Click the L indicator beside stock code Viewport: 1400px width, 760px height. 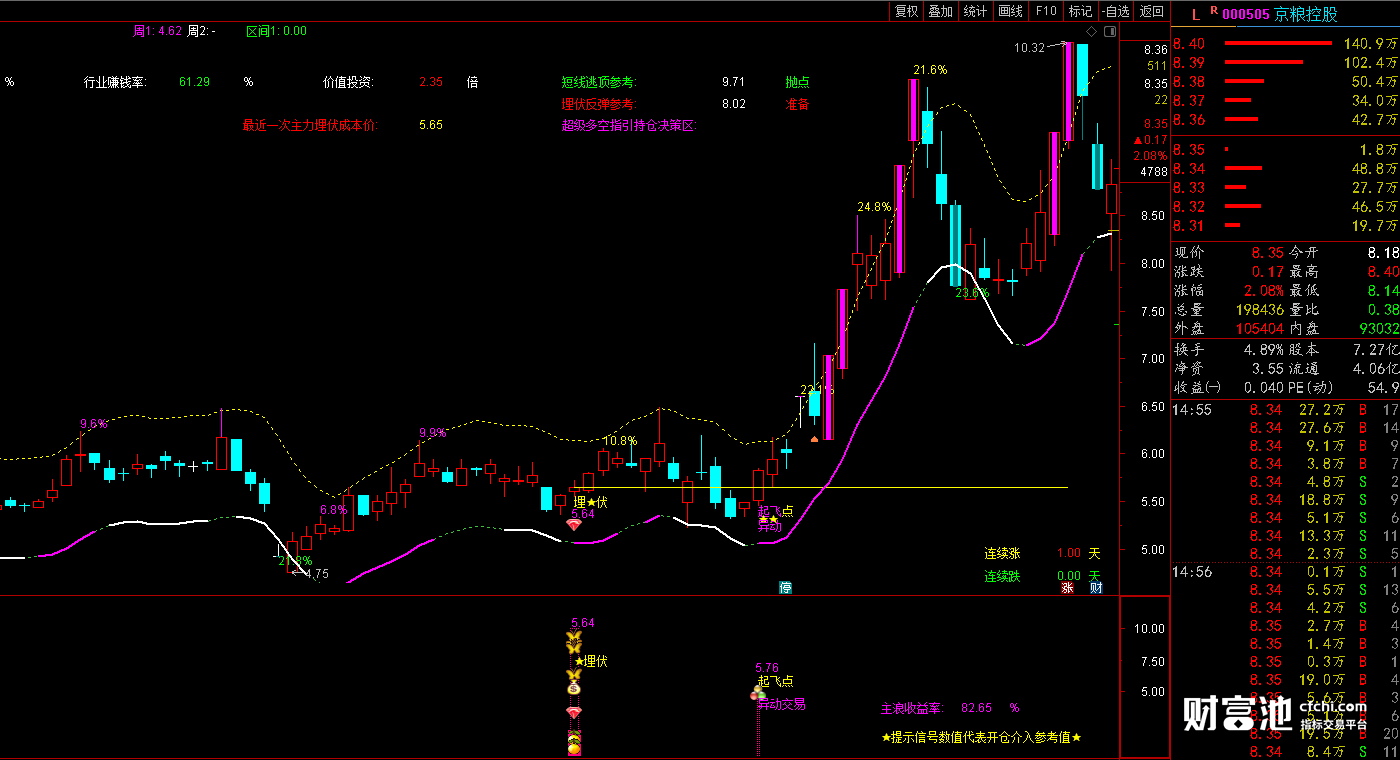(1195, 14)
